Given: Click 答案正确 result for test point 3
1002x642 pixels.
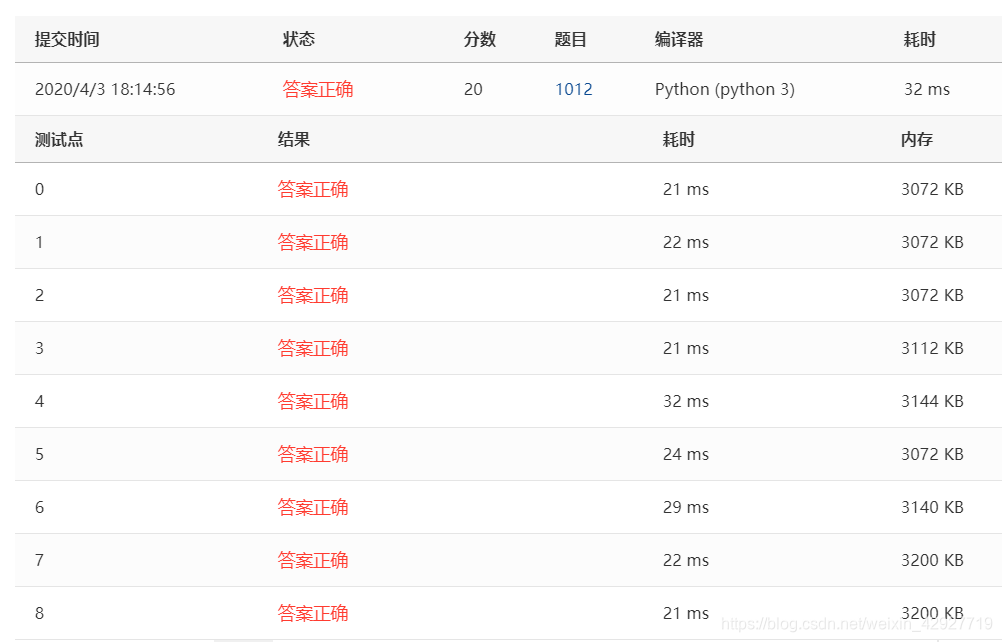Looking at the screenshot, I should (312, 348).
